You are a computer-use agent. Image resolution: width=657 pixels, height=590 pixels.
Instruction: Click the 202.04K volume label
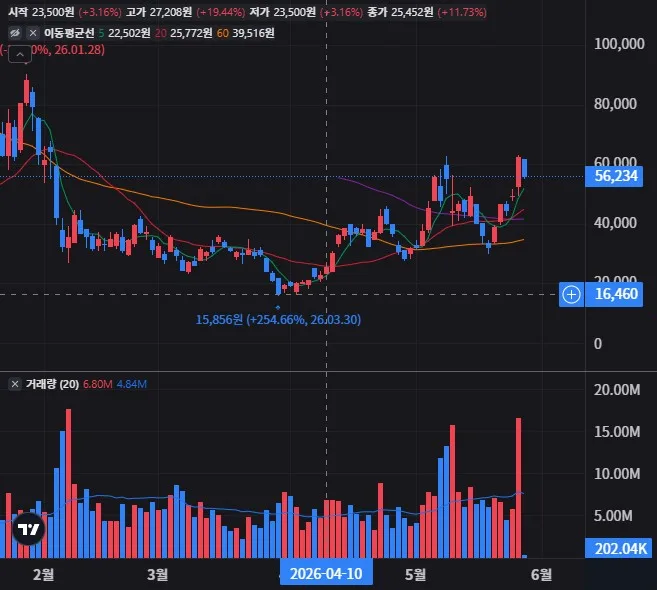618,548
